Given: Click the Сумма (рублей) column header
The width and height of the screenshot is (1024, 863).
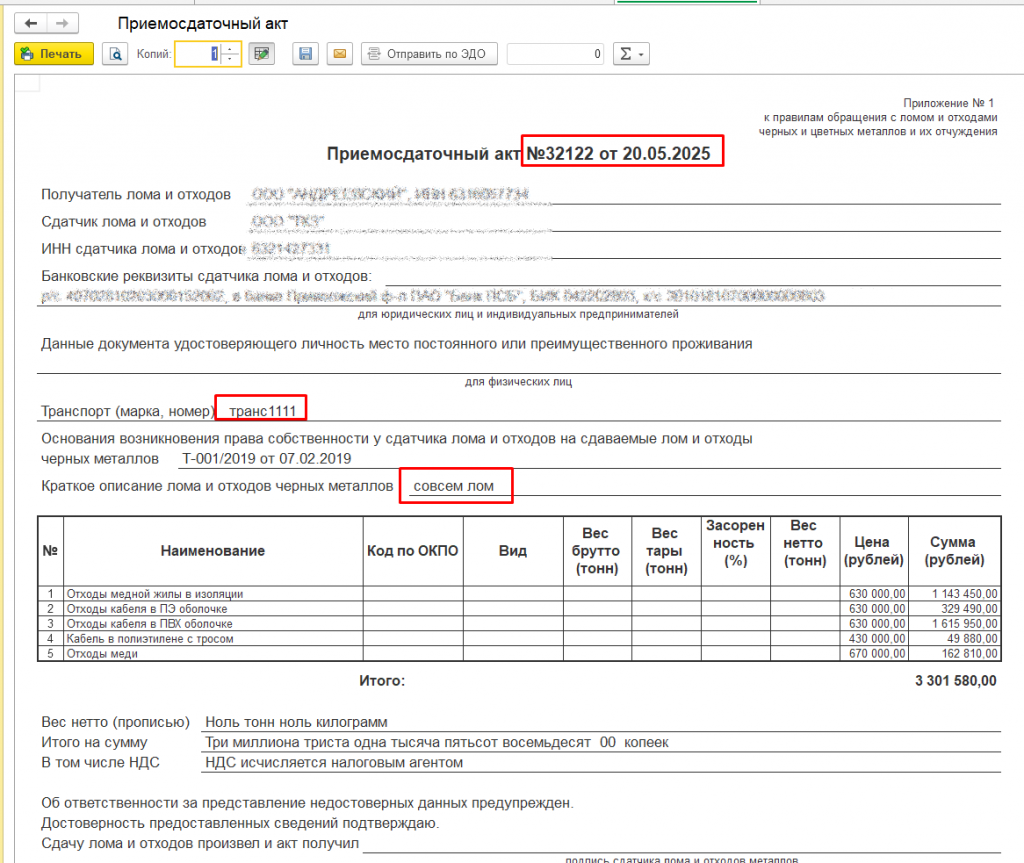Looking at the screenshot, I should (954, 551).
